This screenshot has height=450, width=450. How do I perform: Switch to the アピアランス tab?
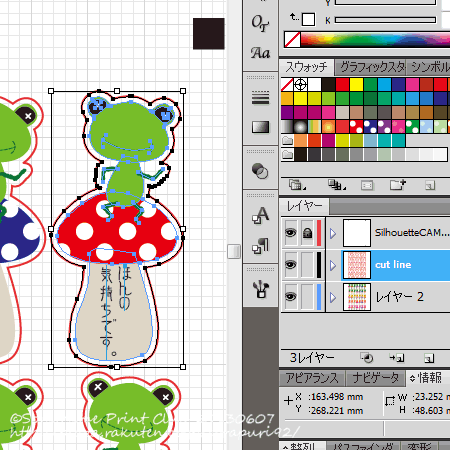tap(312, 378)
